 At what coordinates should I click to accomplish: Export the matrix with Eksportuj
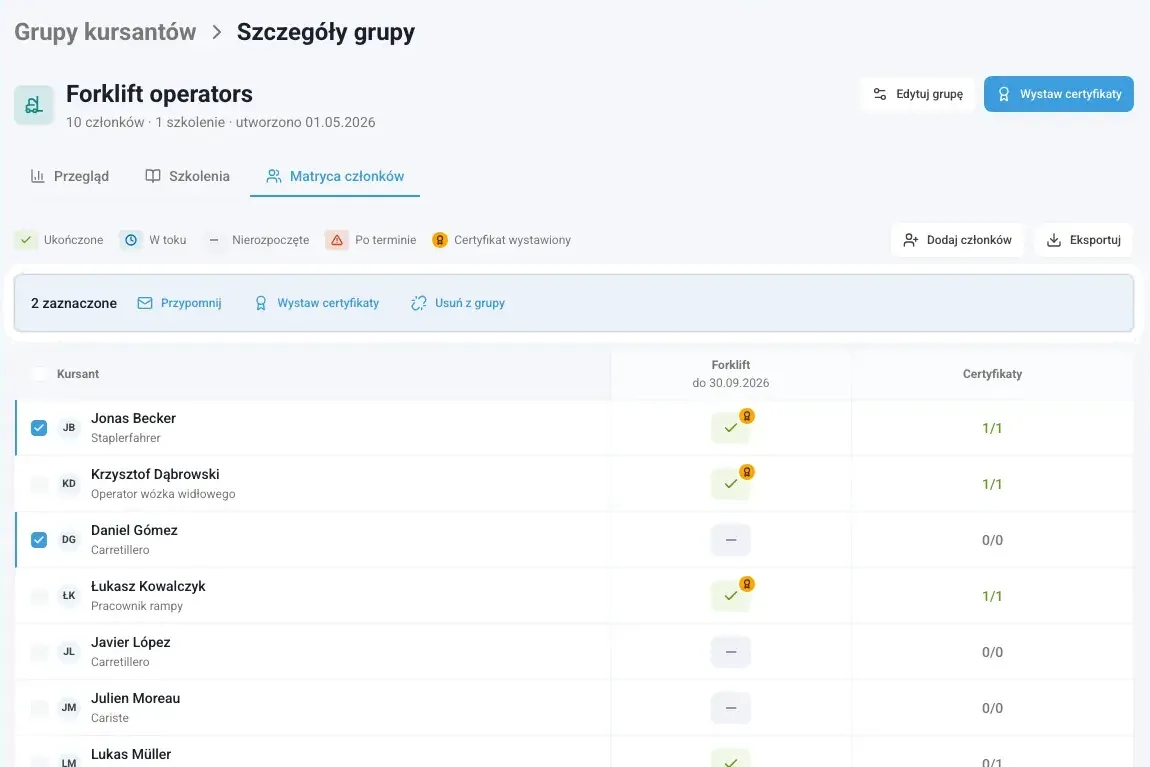(1083, 240)
